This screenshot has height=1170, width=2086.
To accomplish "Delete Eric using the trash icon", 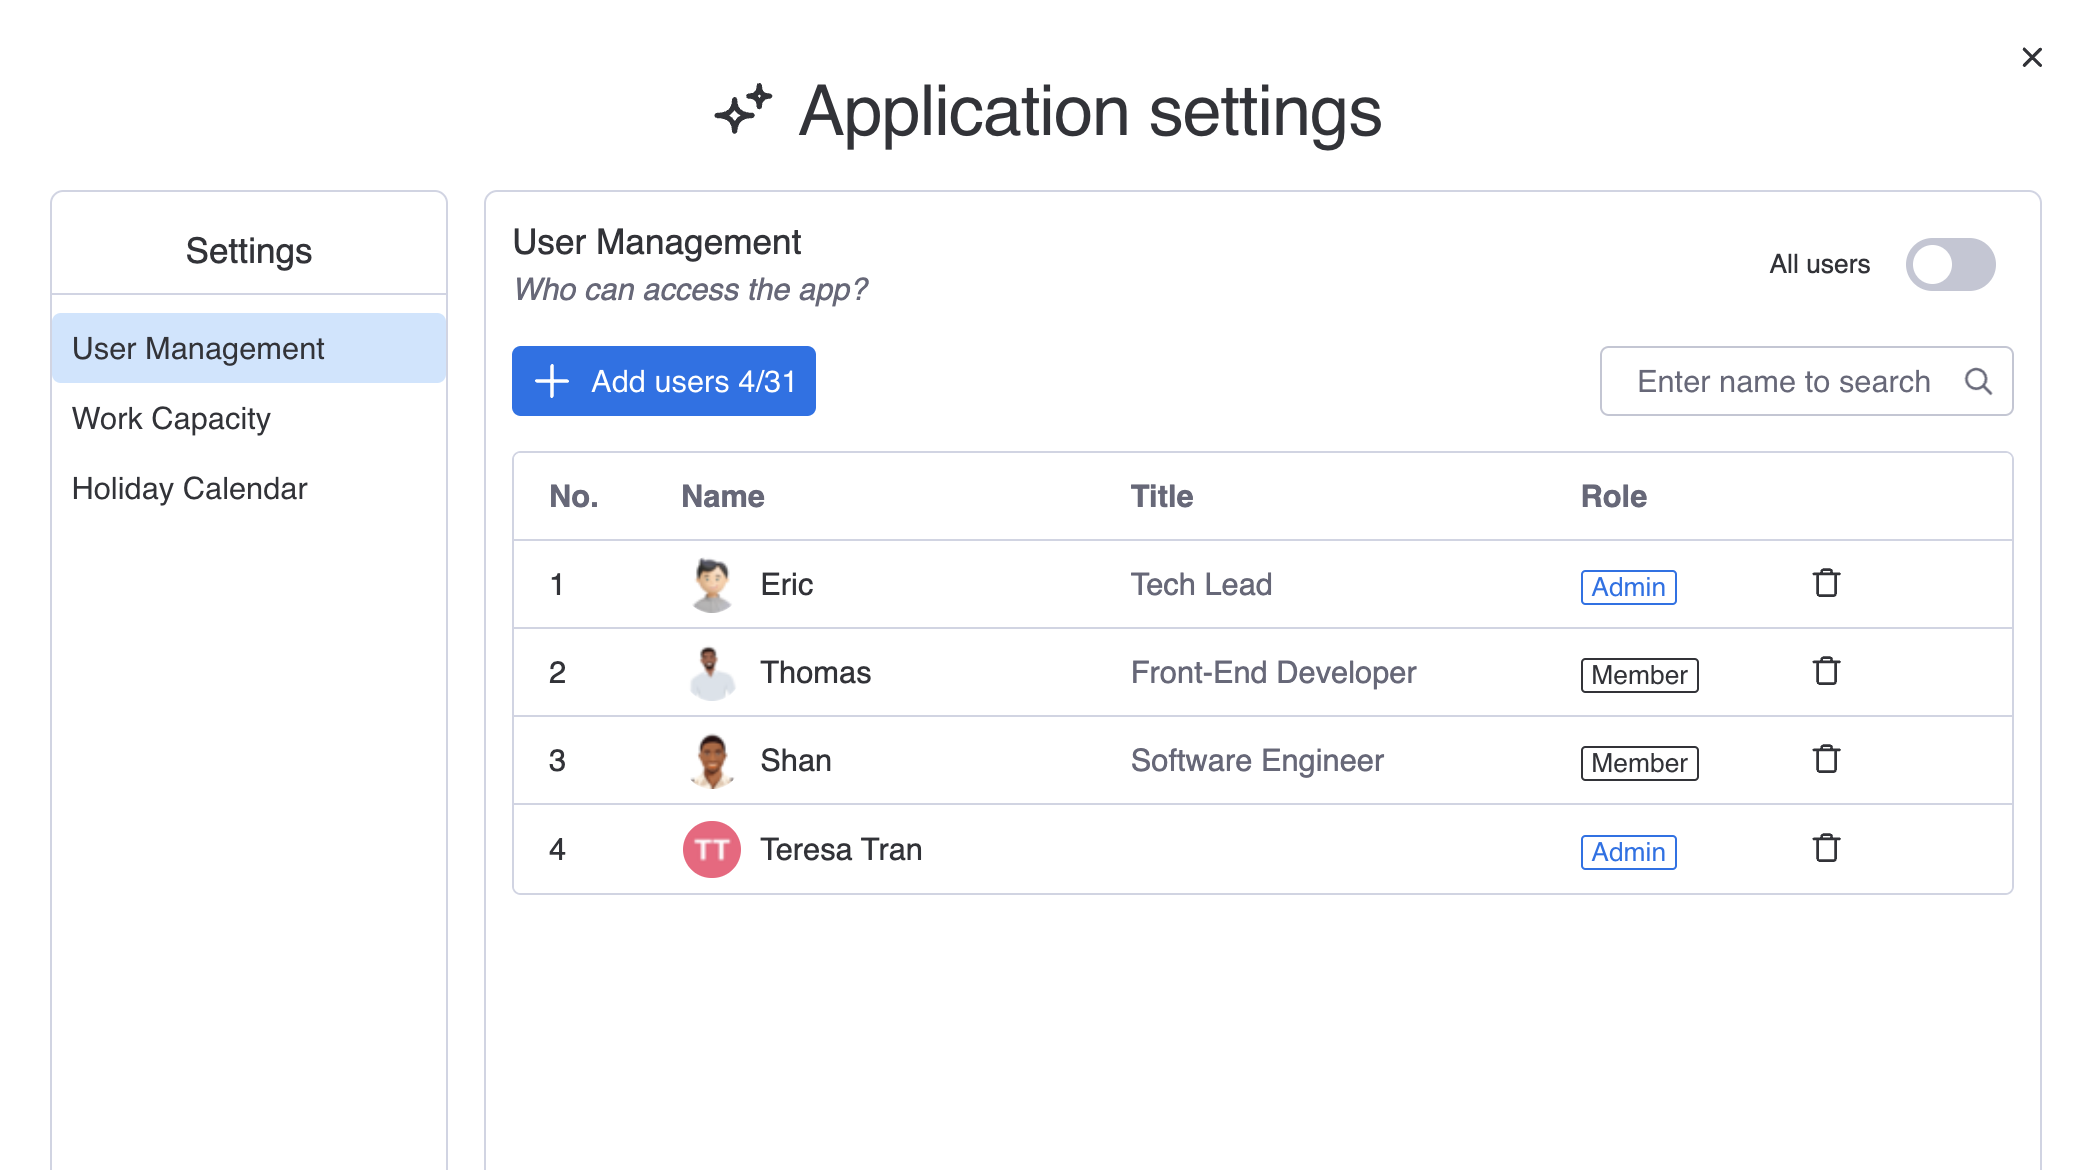I will [1826, 583].
